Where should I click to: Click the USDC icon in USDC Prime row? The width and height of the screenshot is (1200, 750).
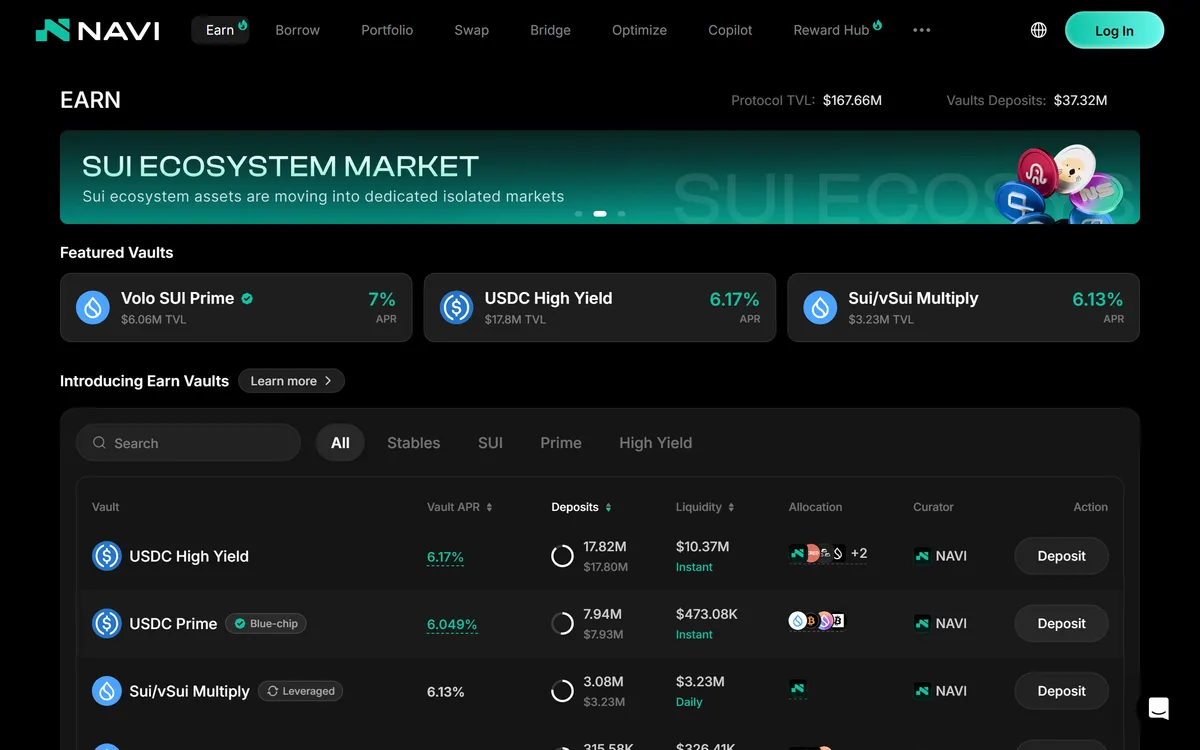pyautogui.click(x=107, y=623)
